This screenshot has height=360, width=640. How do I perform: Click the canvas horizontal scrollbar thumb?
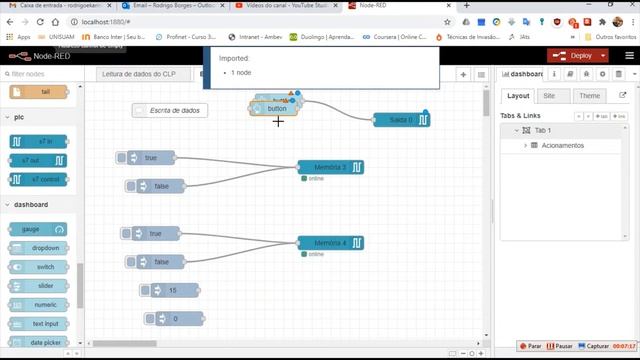124,344
